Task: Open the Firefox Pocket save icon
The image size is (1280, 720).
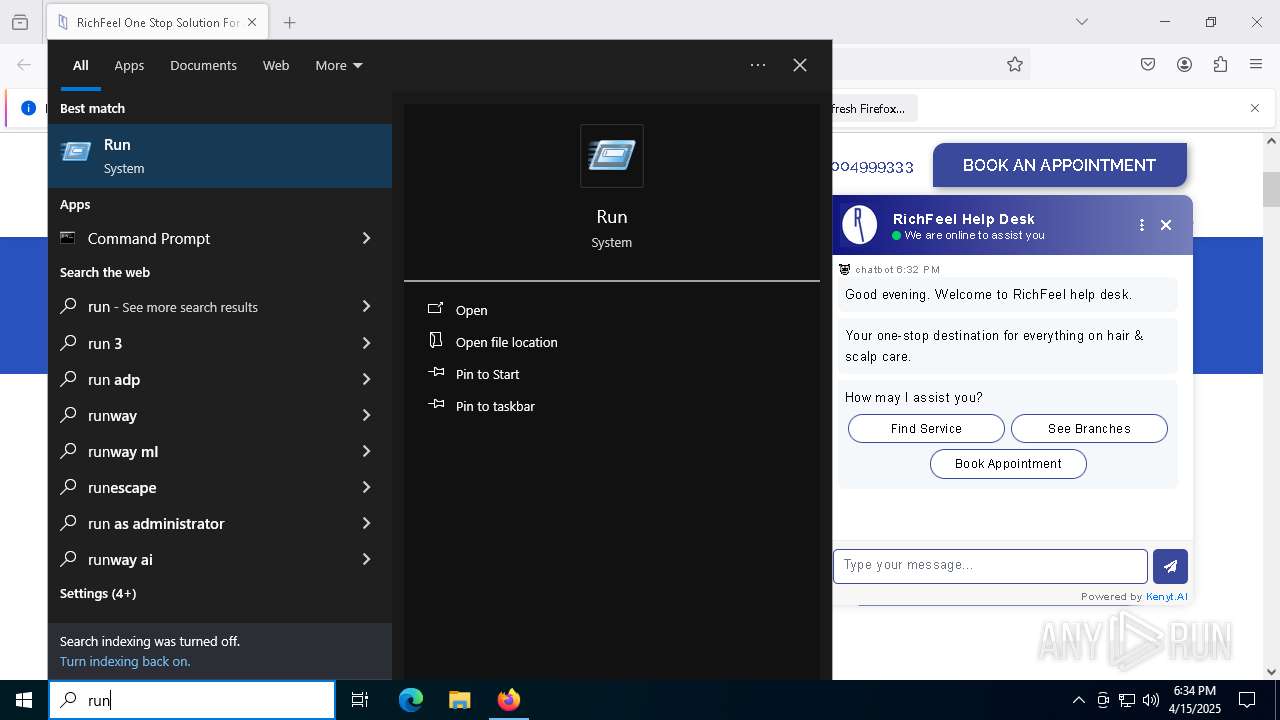Action: [1148, 64]
